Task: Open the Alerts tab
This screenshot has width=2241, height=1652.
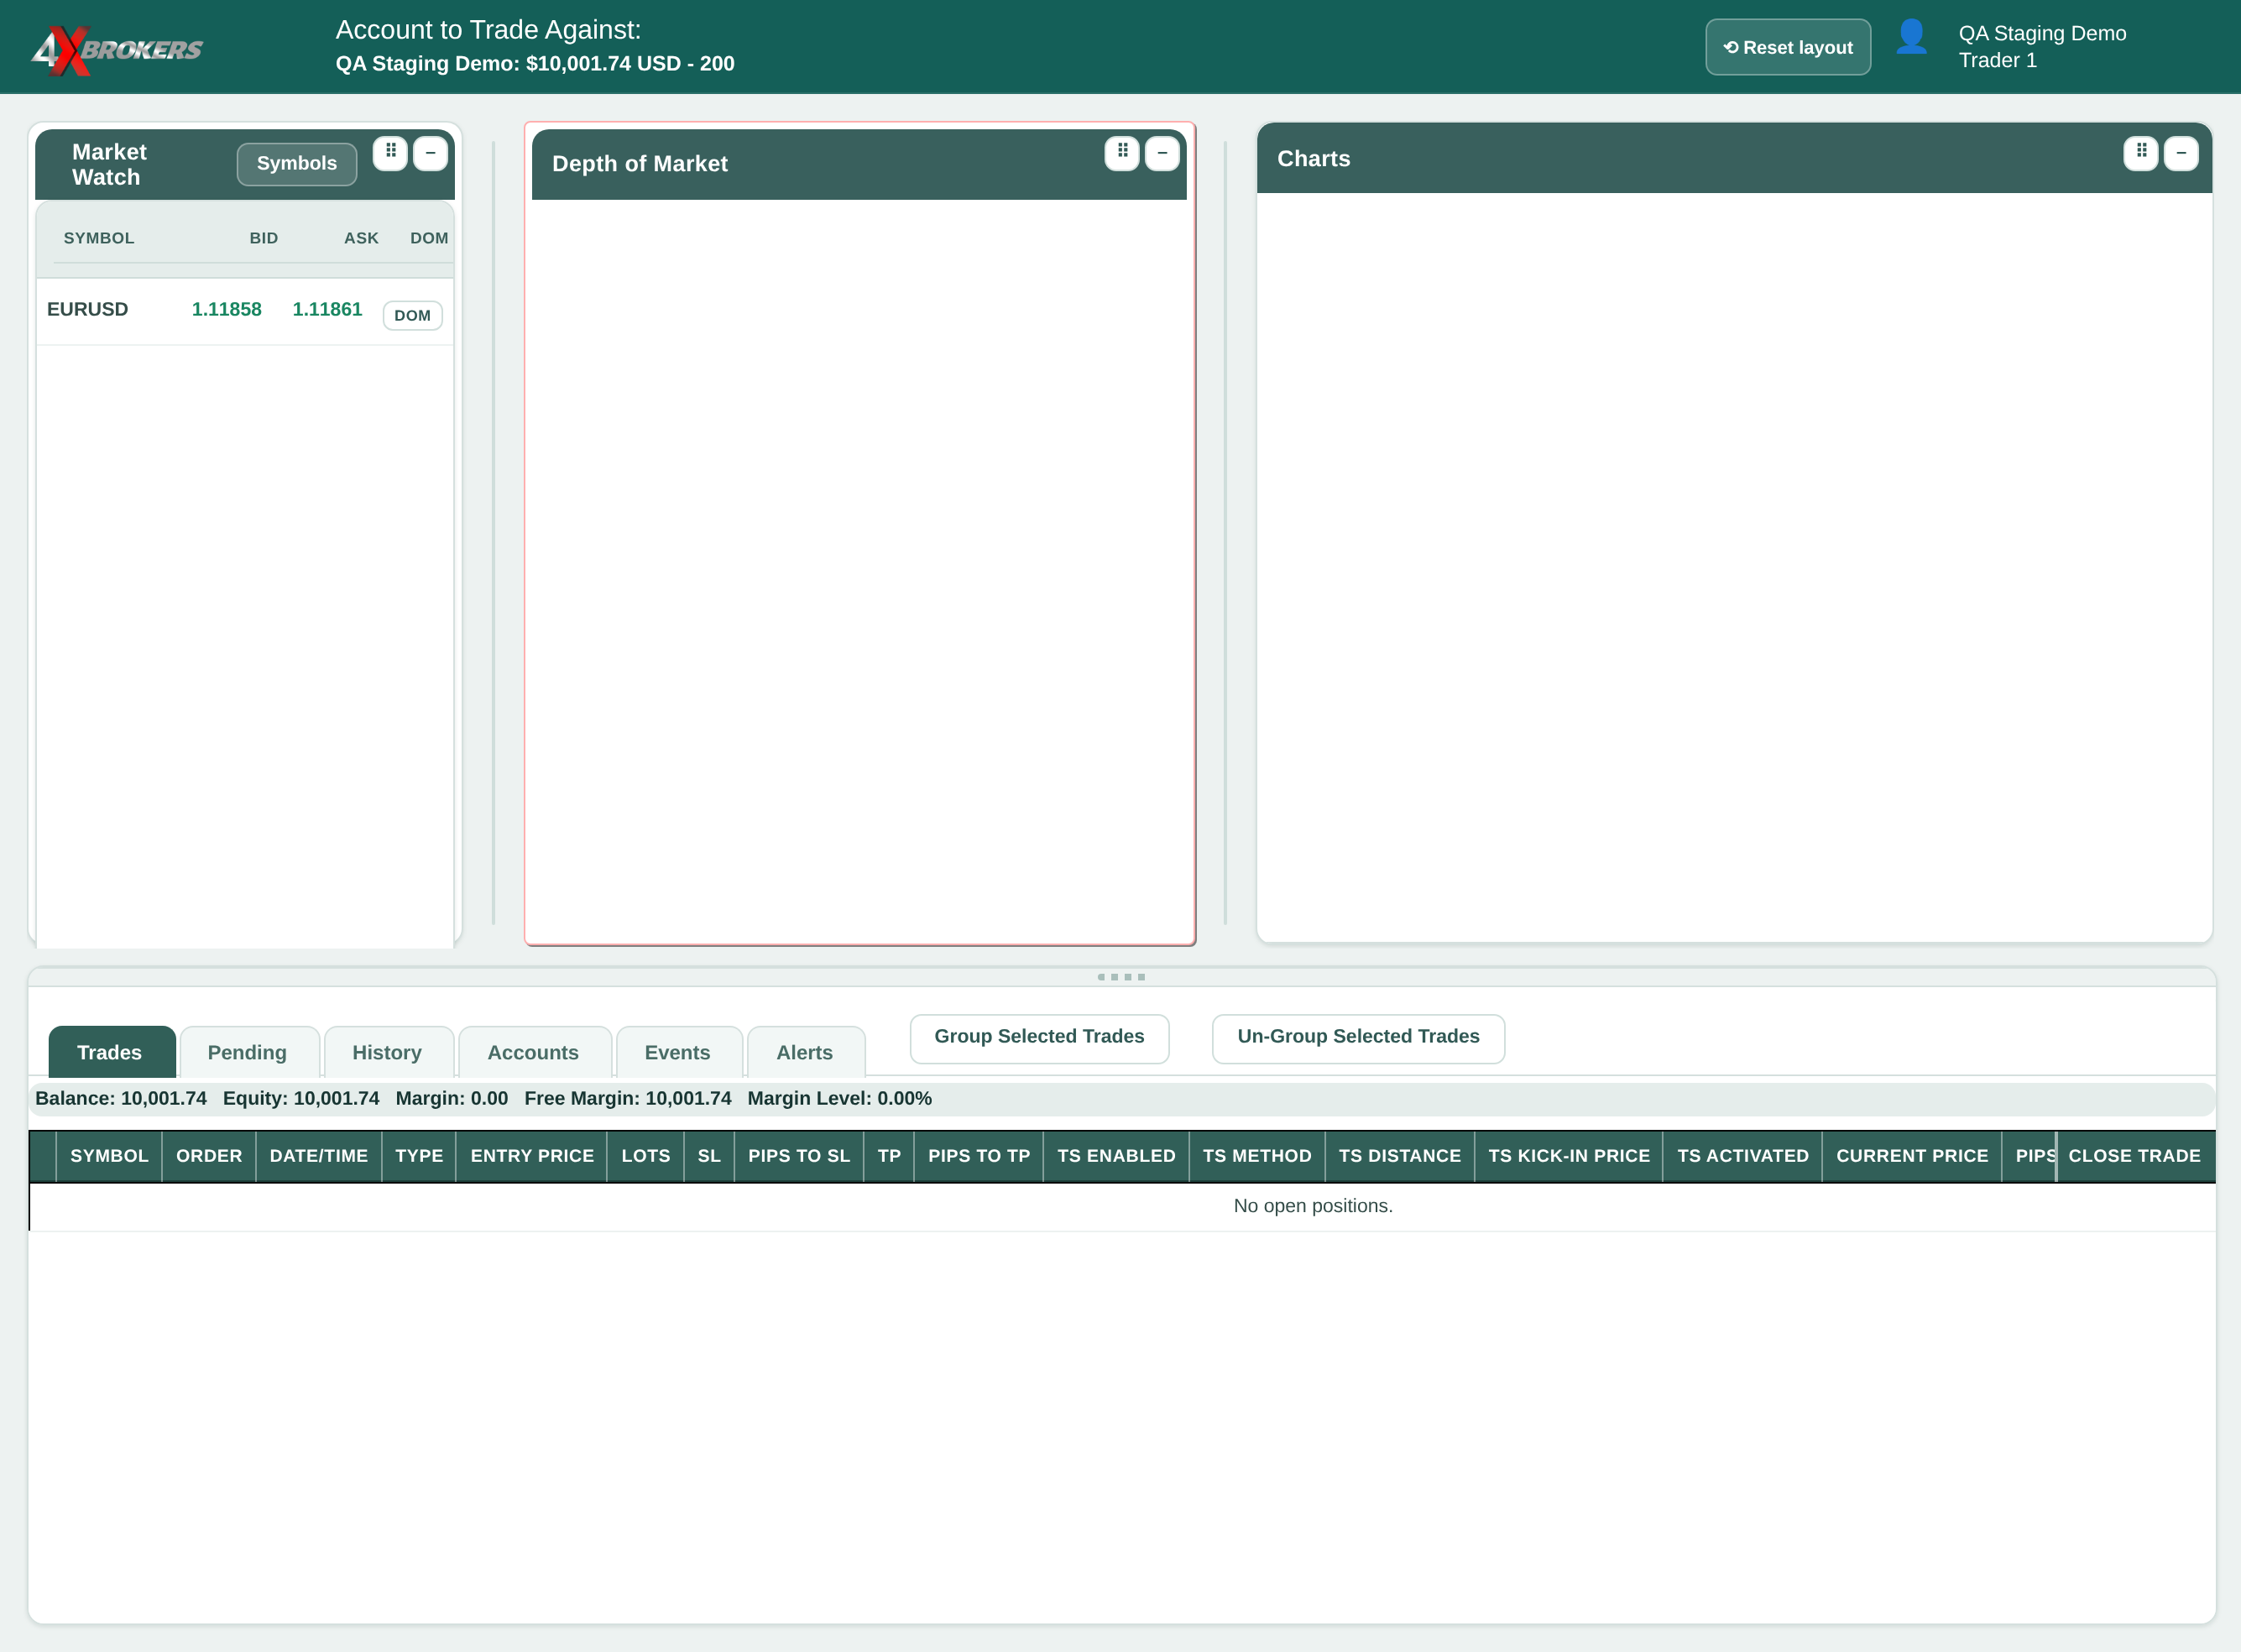Action: [805, 1052]
